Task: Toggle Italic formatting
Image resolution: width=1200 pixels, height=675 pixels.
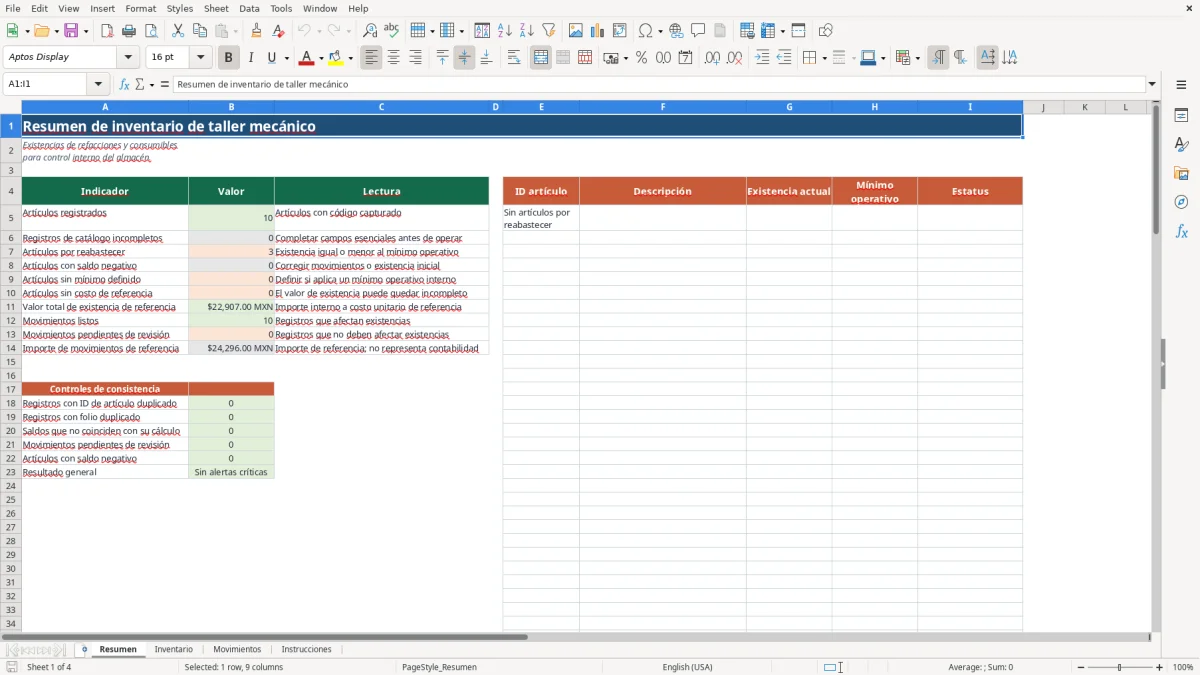Action: 251,58
